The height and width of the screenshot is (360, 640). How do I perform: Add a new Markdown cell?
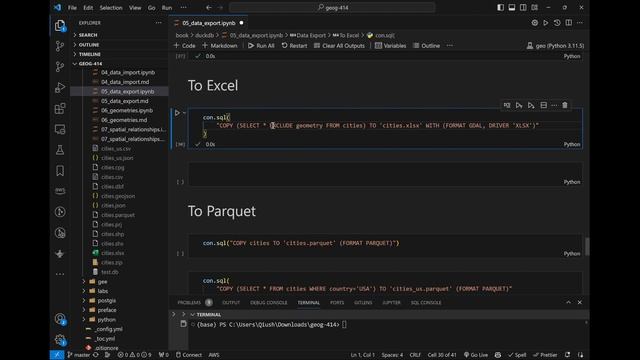tap(220, 46)
